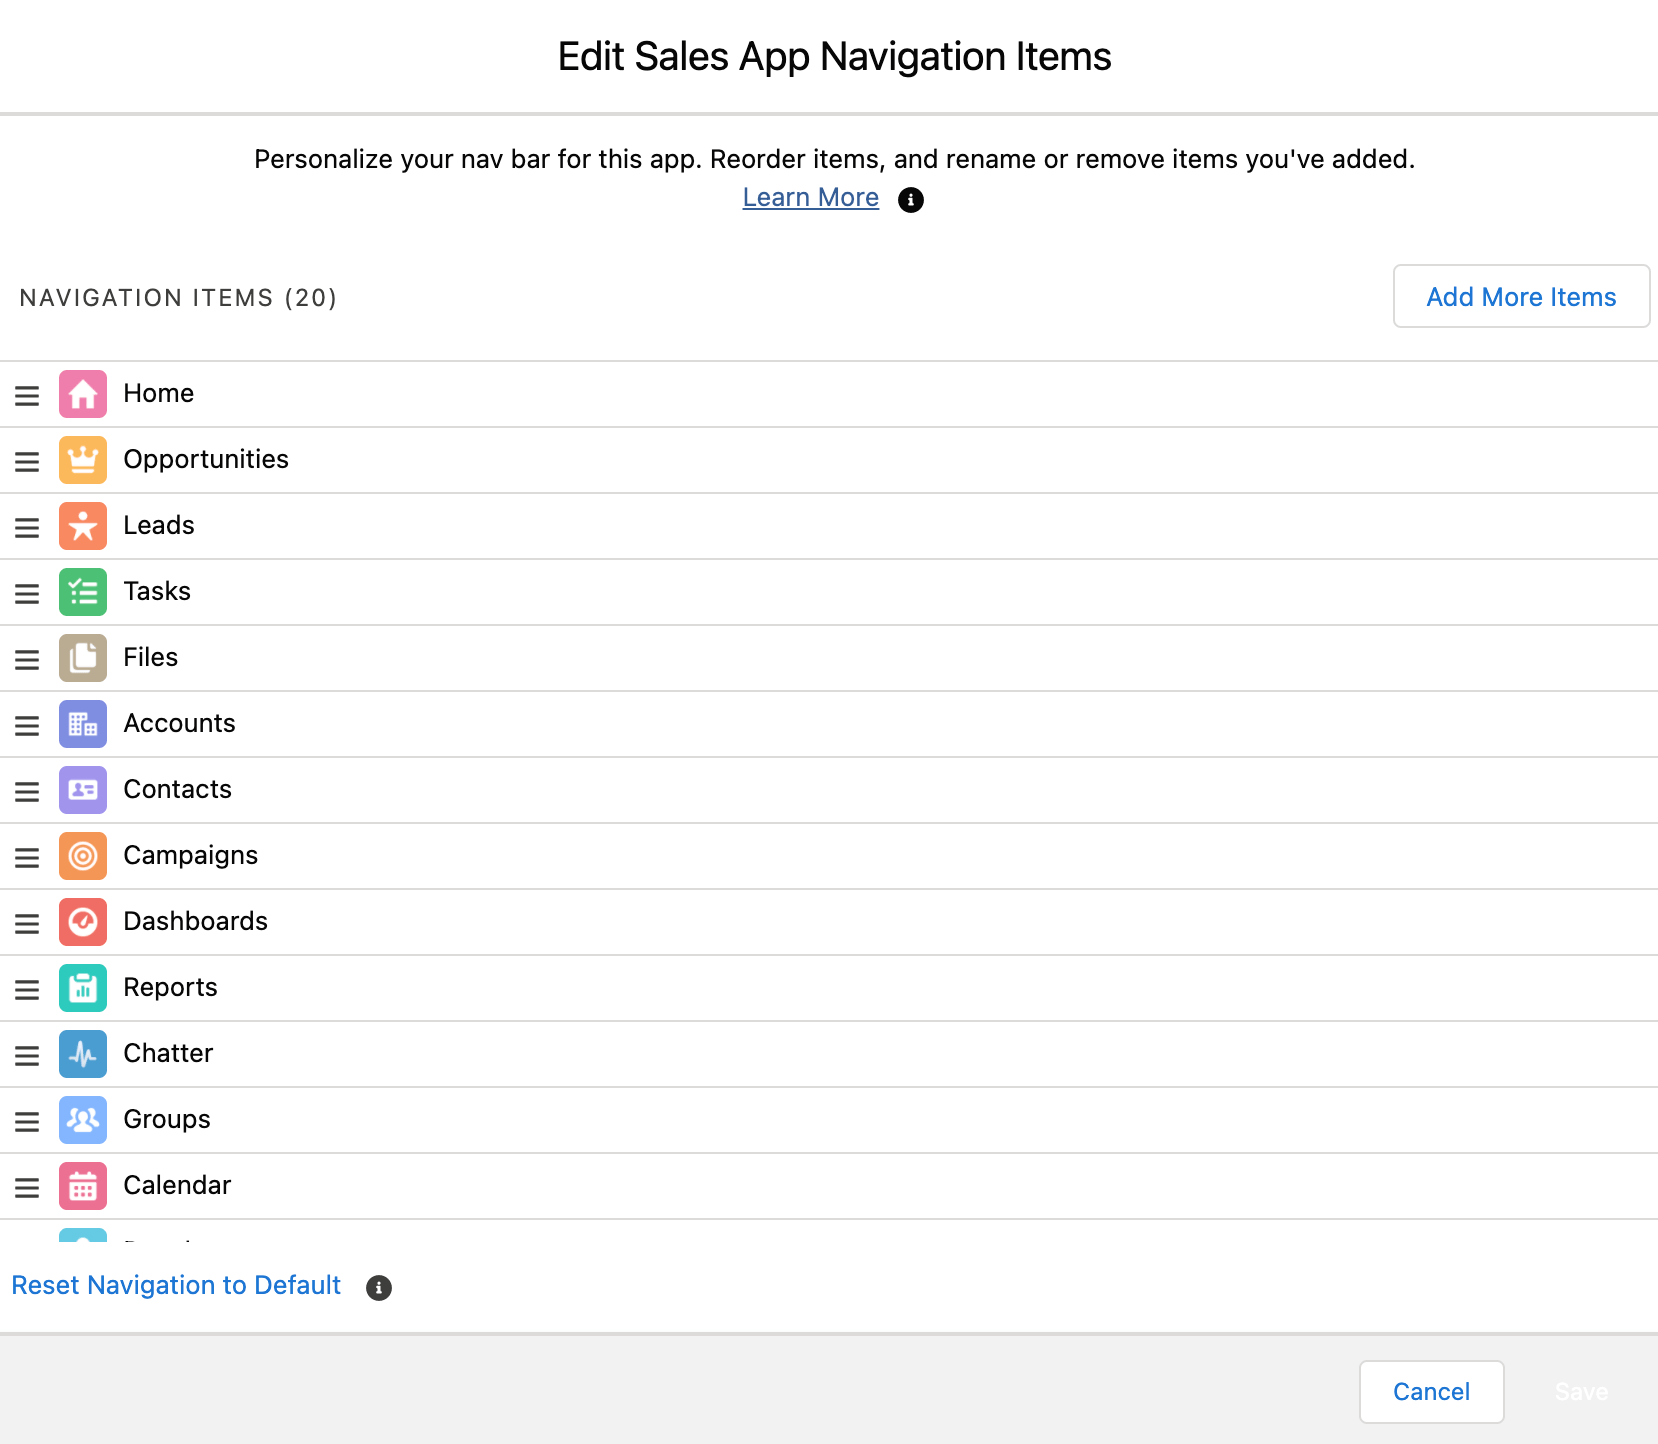Select Reset Navigation to Default
Screen dimensions: 1658x1444
click(x=176, y=1285)
